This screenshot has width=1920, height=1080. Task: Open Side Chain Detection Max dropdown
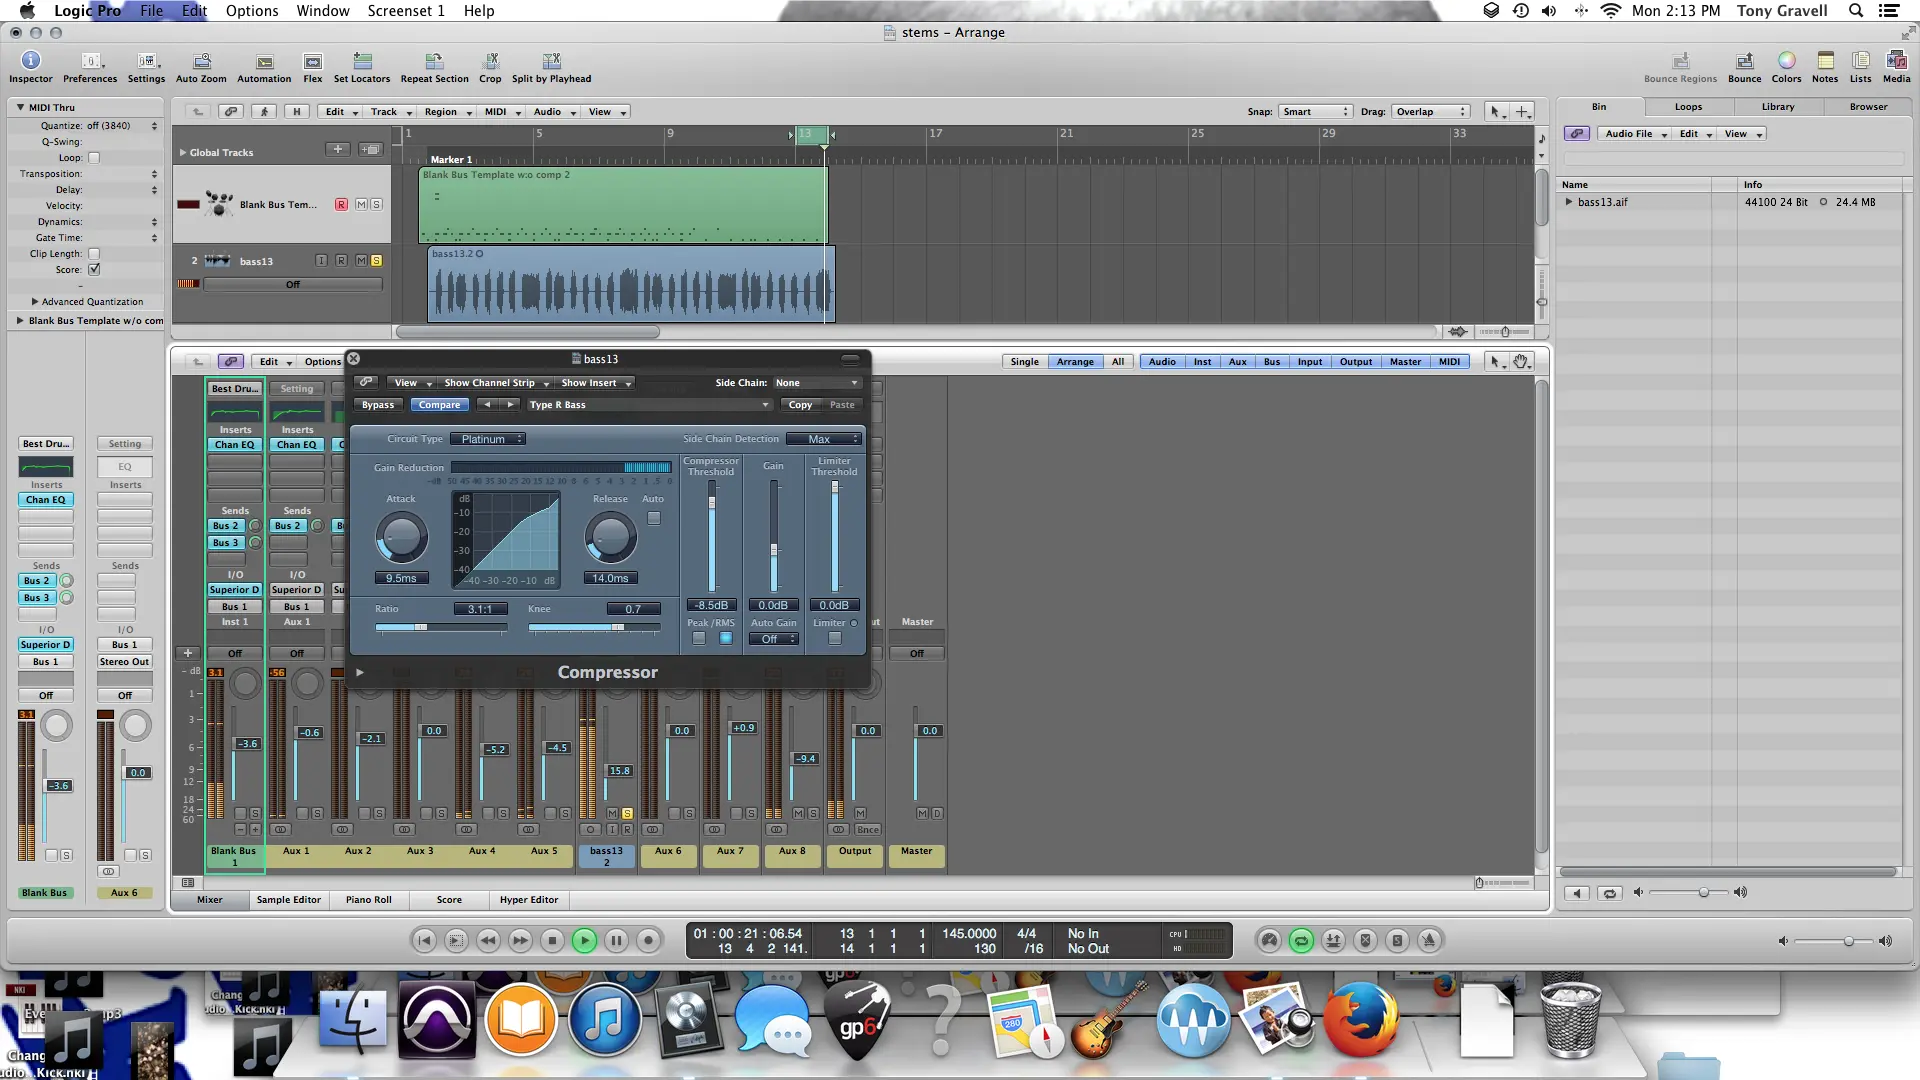tap(823, 439)
